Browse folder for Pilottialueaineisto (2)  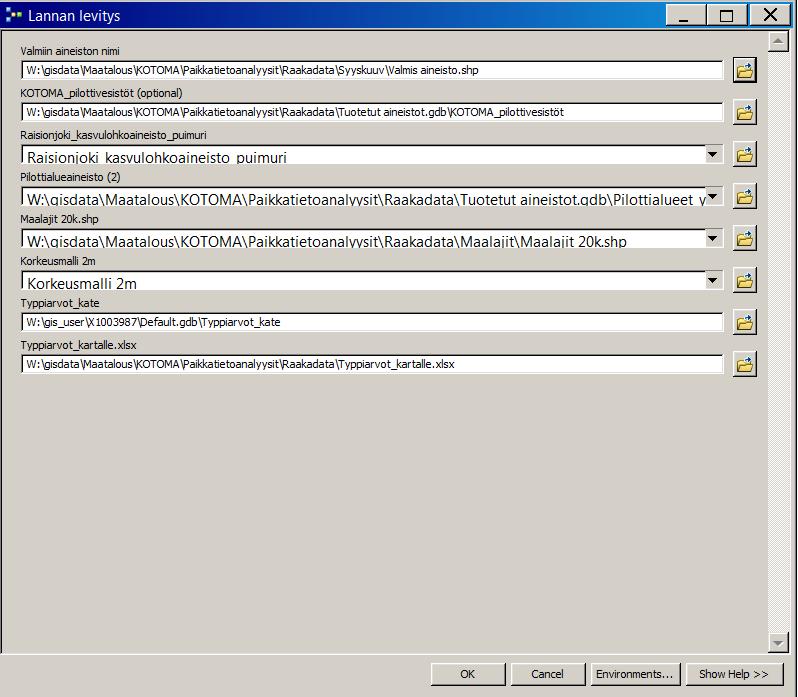point(745,196)
